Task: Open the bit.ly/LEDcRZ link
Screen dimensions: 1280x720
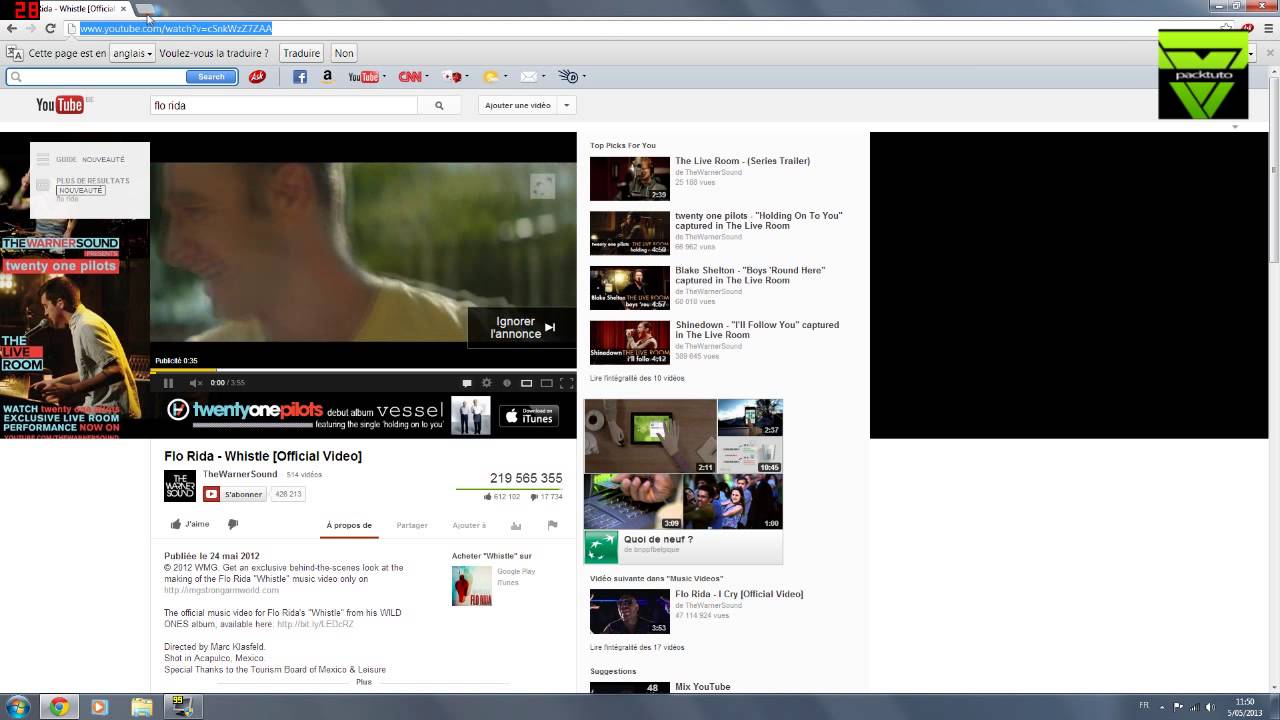Action: [x=315, y=624]
